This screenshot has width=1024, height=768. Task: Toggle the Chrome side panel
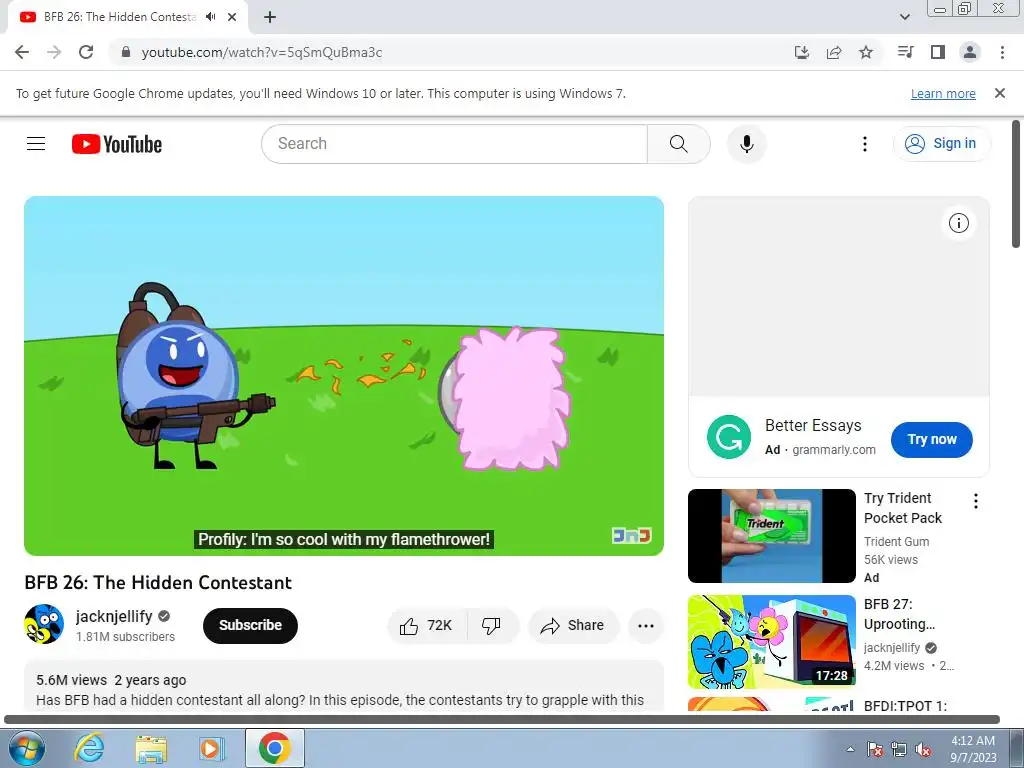pyautogui.click(x=938, y=52)
